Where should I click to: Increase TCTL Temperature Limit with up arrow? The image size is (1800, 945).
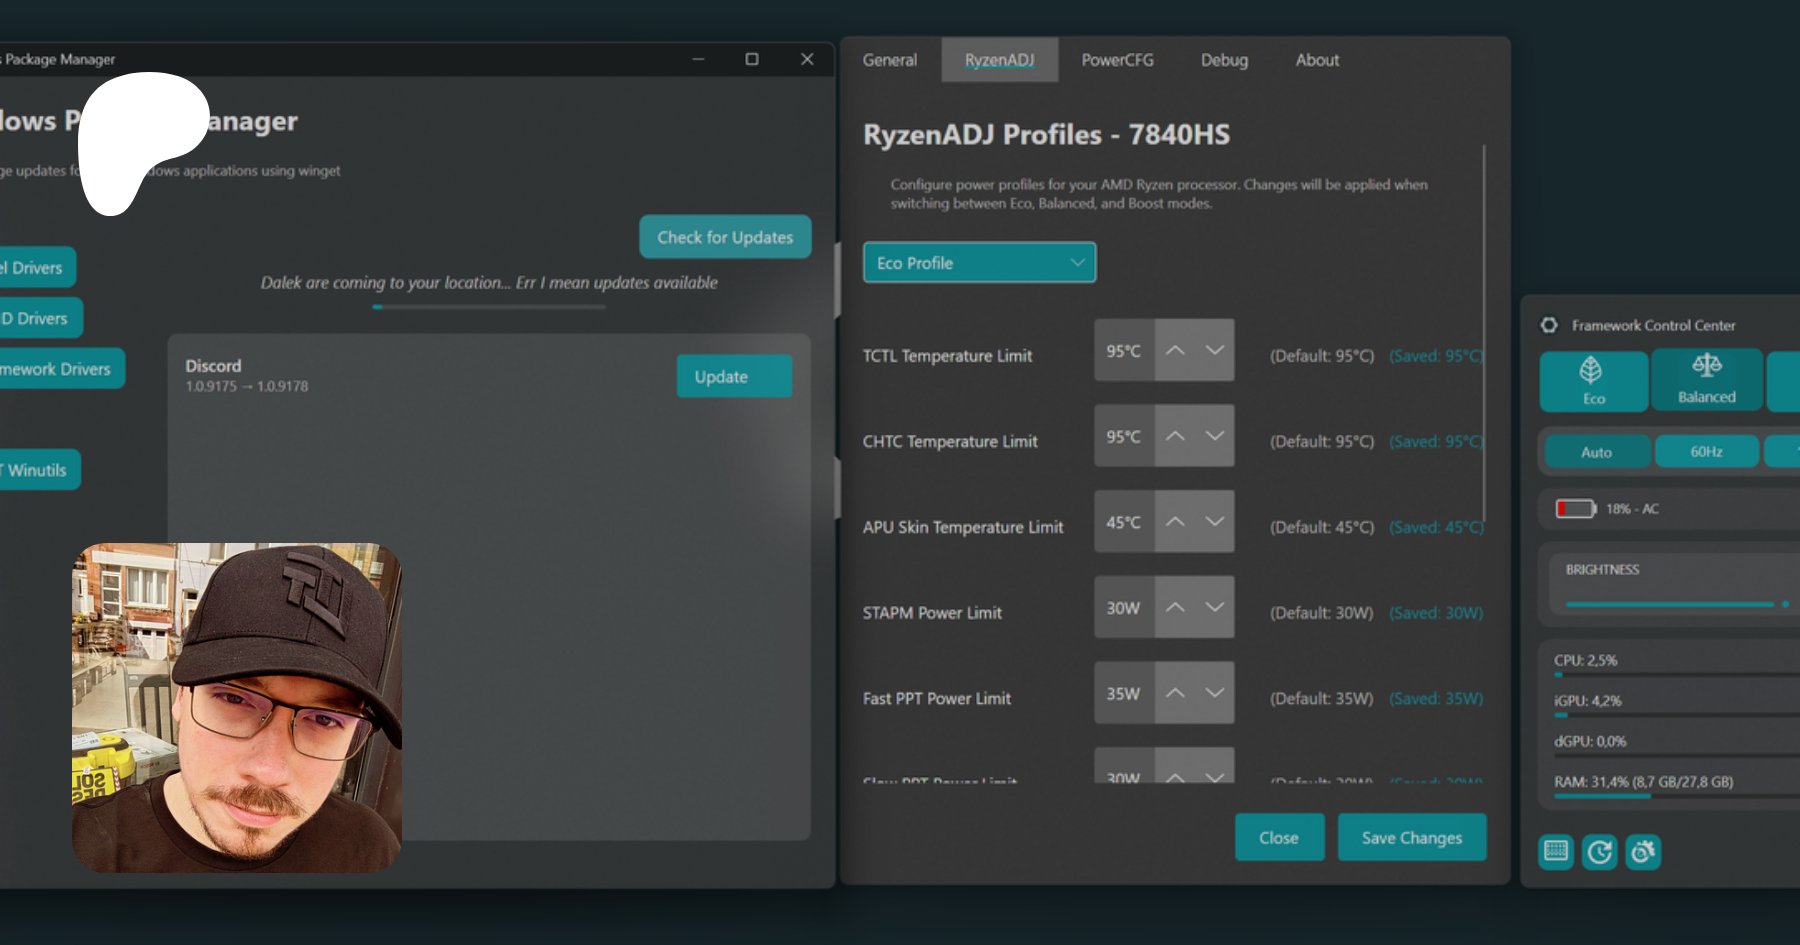[x=1175, y=351]
